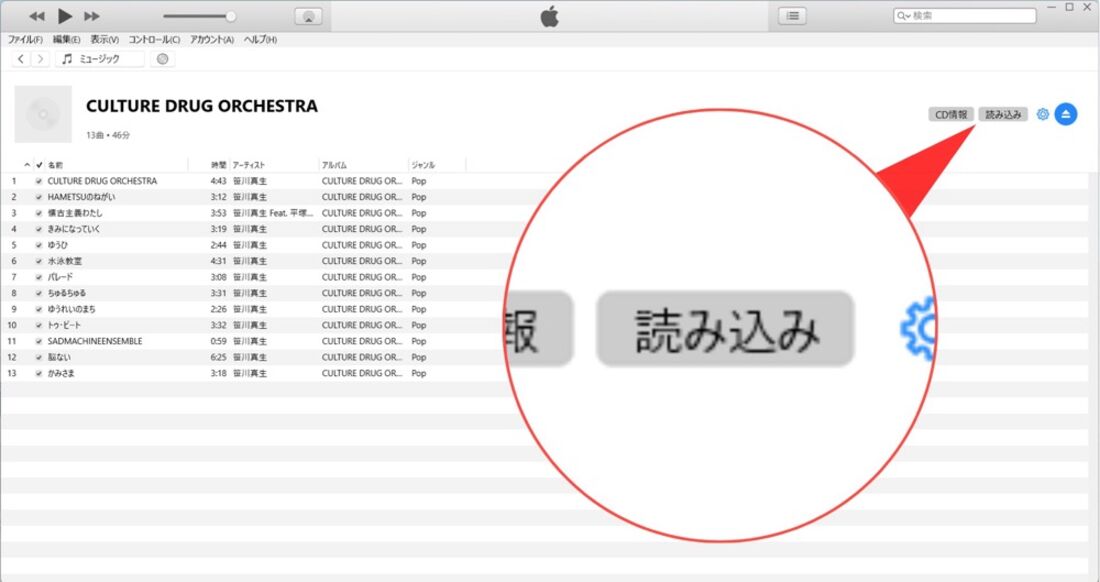Click the sort arrow column header
The height and width of the screenshot is (582, 1100).
pyautogui.click(x=27, y=165)
